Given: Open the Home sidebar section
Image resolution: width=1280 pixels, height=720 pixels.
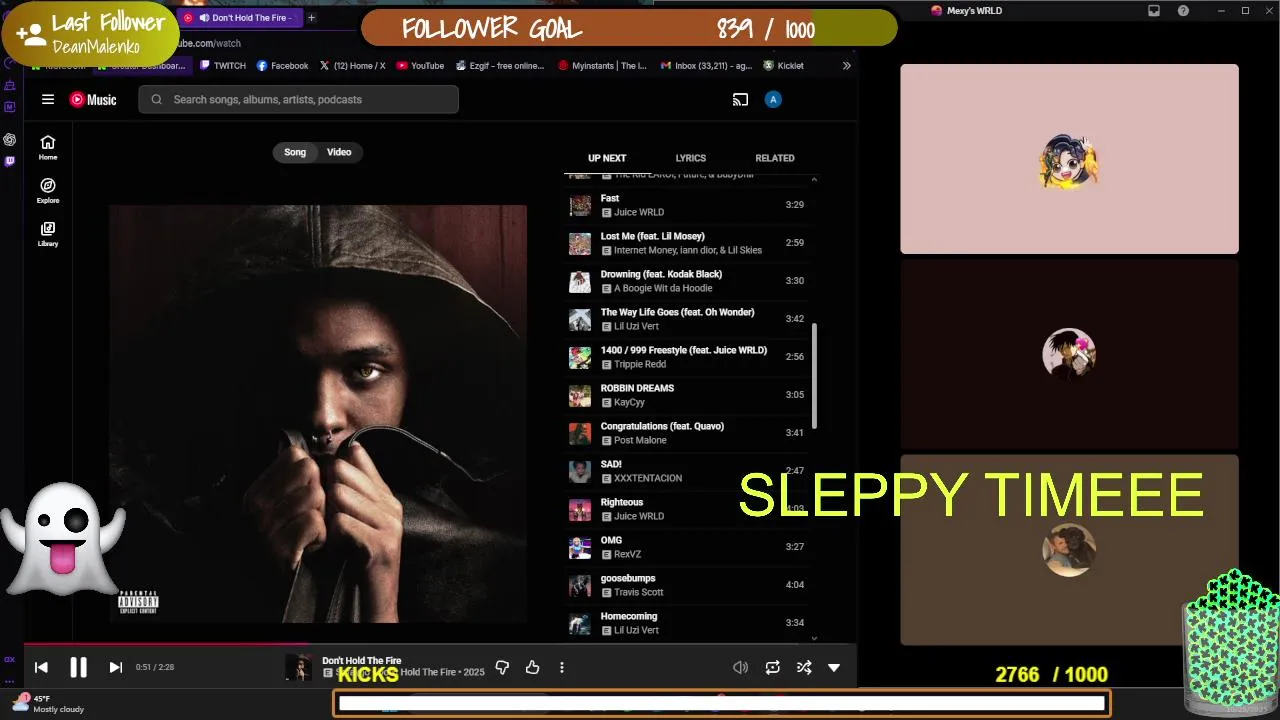Looking at the screenshot, I should point(48,147).
